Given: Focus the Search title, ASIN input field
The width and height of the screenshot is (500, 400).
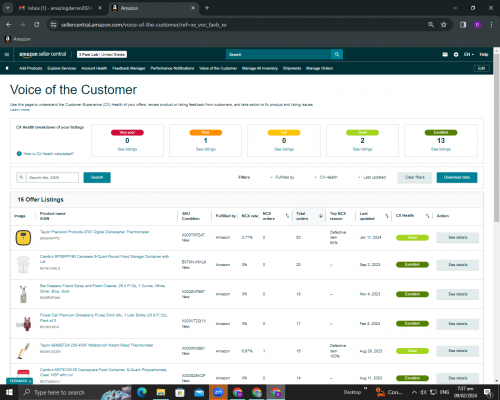Looking at the screenshot, I should pos(52,177).
